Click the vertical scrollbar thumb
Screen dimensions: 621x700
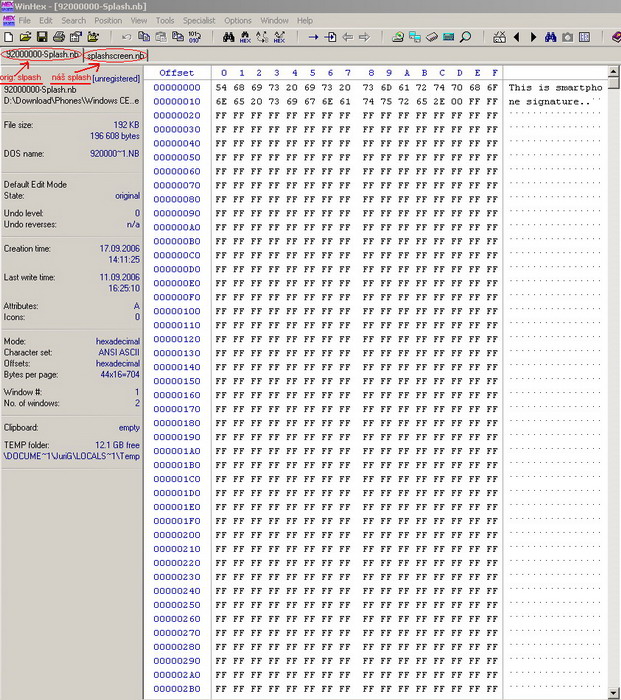(x=613, y=83)
